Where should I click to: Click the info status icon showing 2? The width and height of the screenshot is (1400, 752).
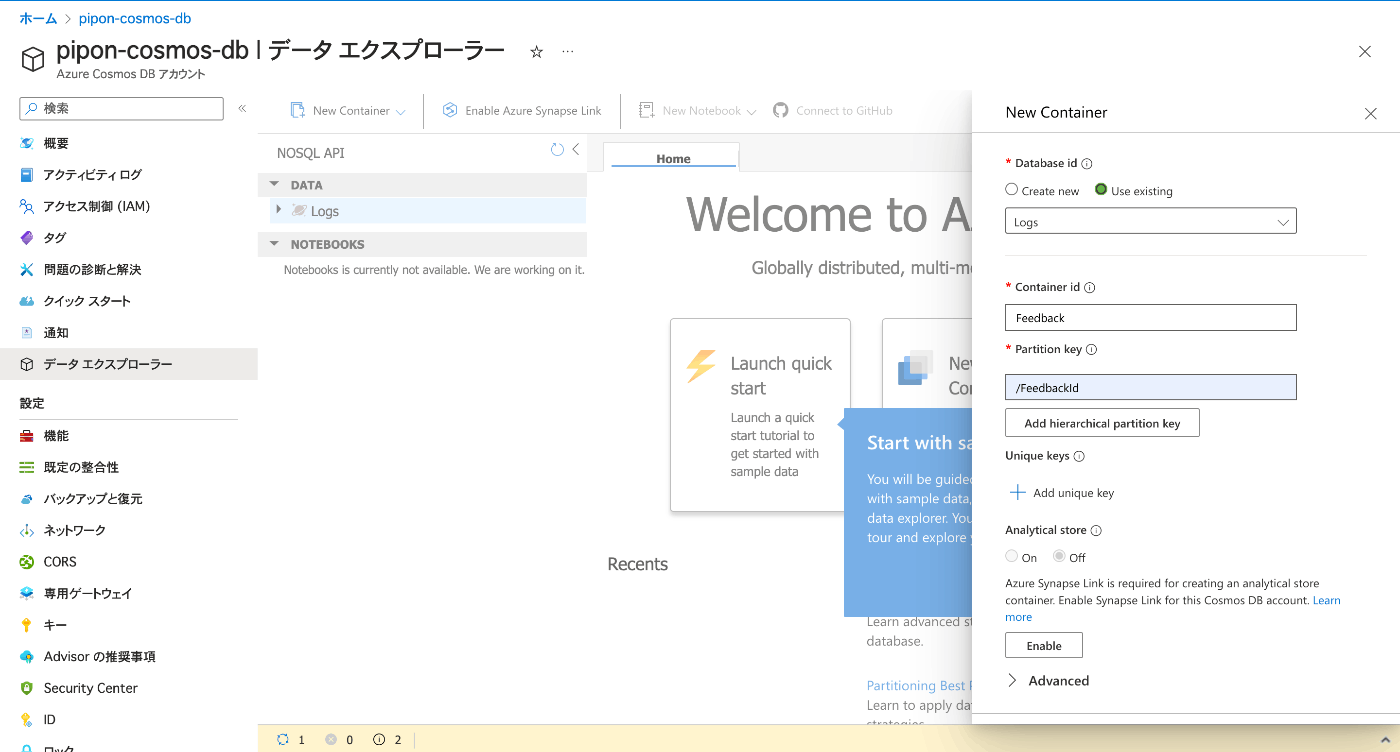379,740
